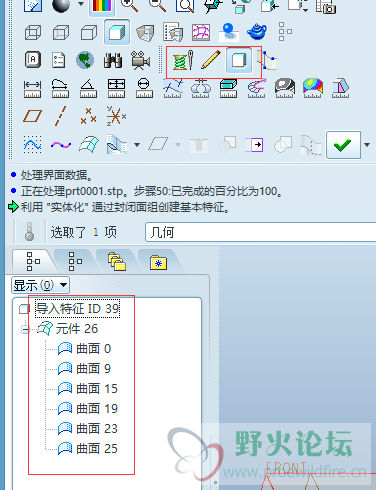The image size is (376, 490).
Task: Click the datum coordinate system tool
Action: click(116, 116)
